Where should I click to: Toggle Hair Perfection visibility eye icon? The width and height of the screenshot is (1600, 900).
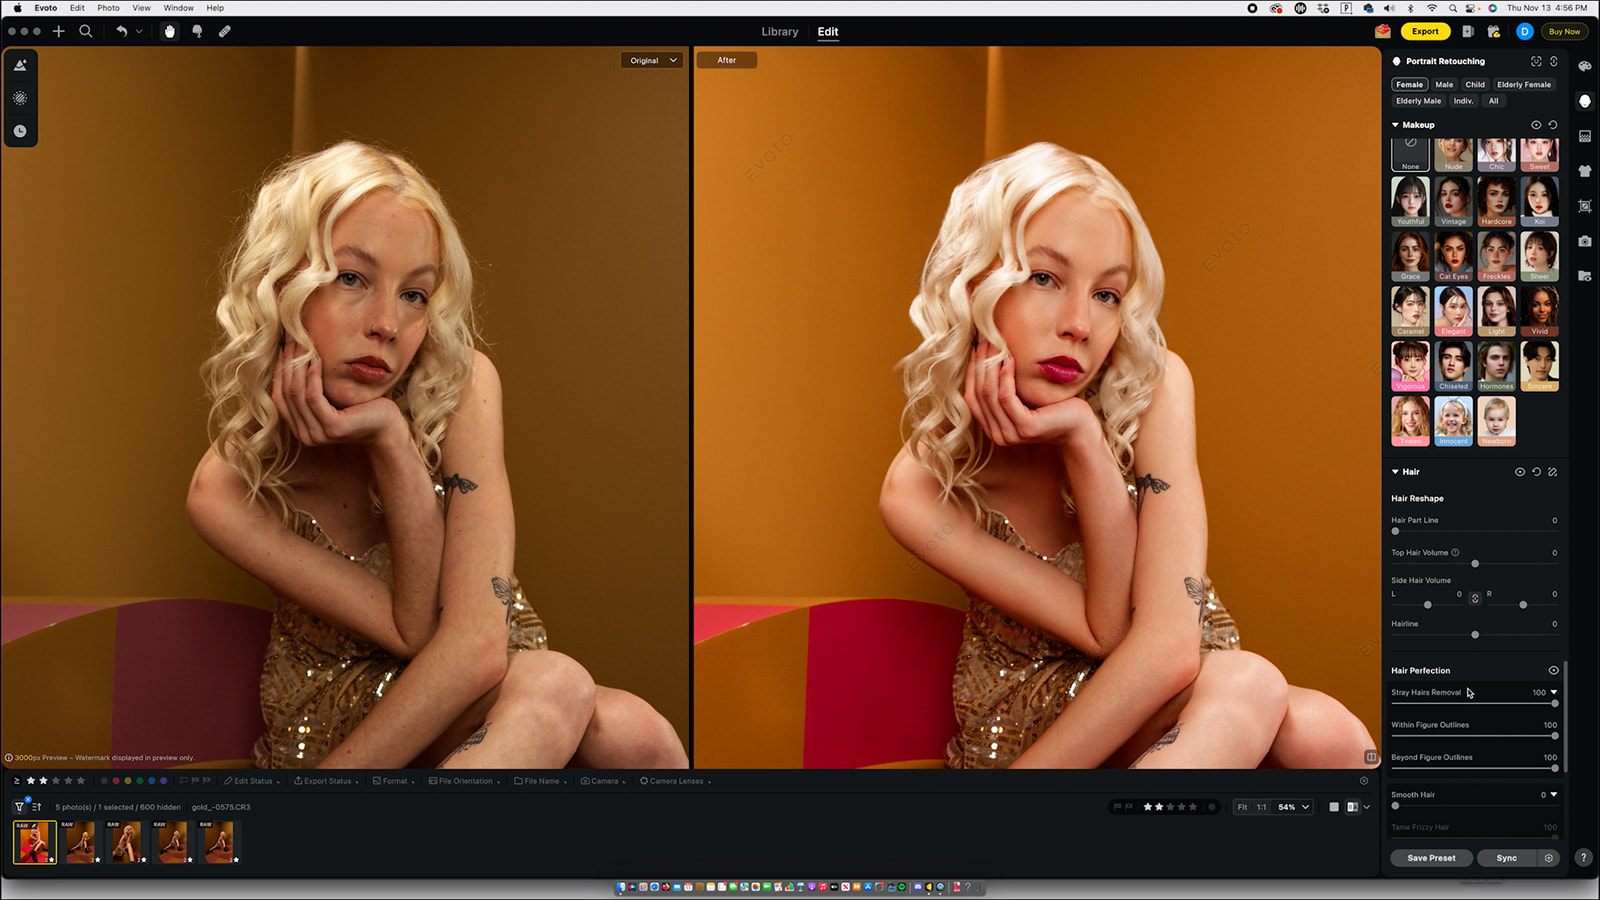click(x=1553, y=671)
